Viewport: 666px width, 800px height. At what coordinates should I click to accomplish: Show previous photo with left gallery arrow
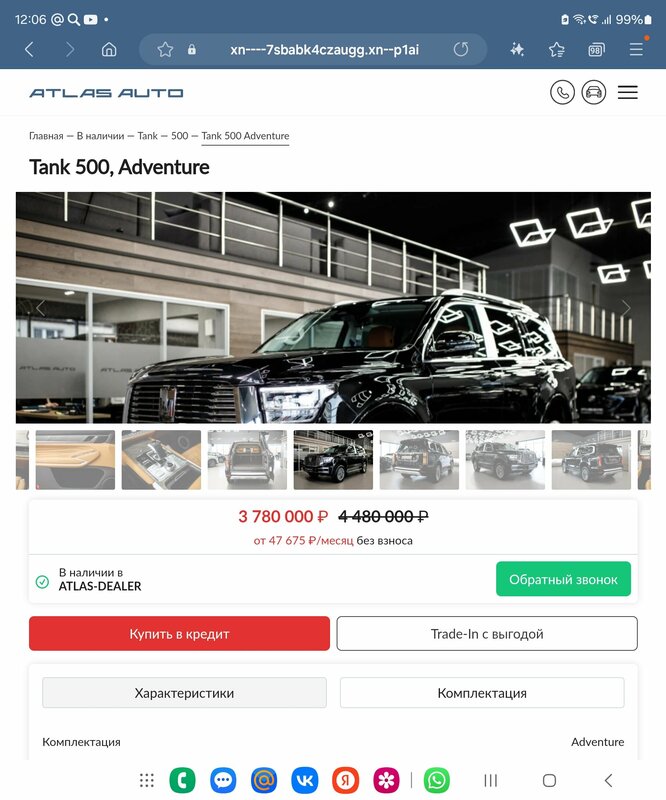point(40,308)
